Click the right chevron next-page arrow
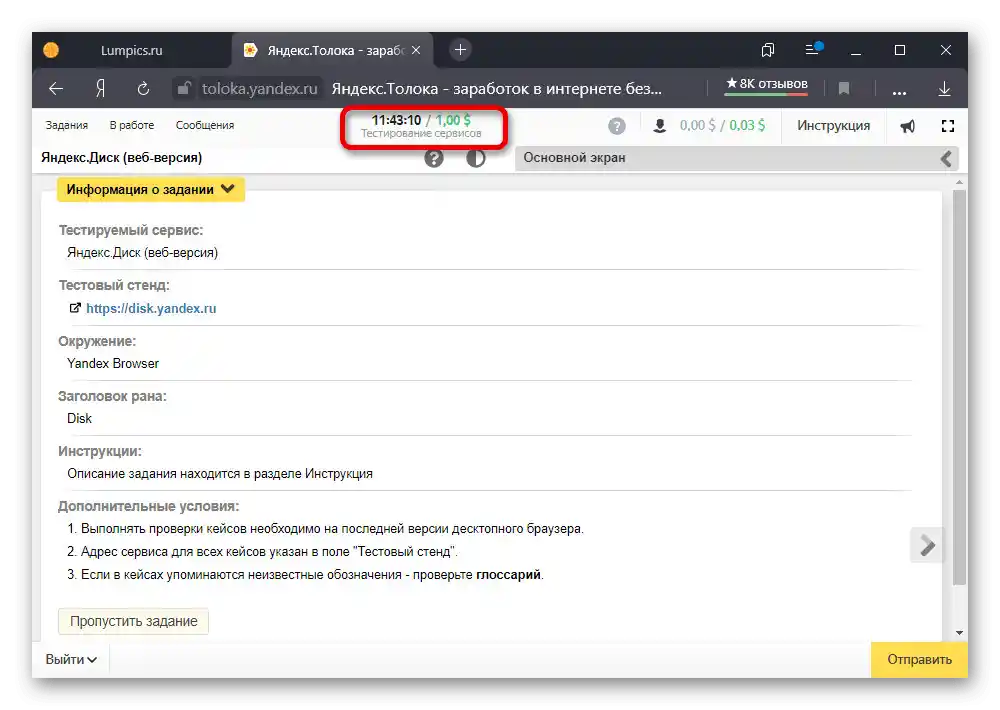This screenshot has height=710, width=1000. pyautogui.click(x=927, y=545)
